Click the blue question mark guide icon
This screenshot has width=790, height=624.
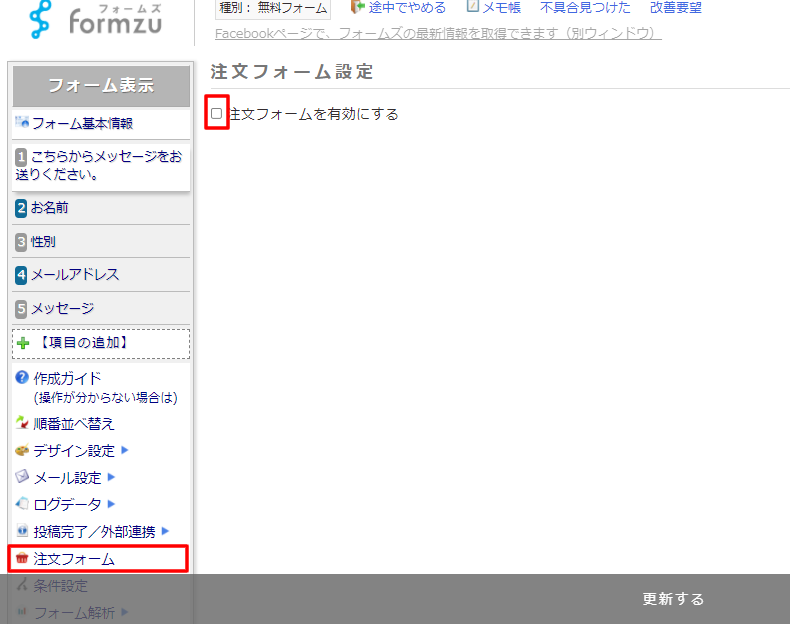click(x=22, y=378)
